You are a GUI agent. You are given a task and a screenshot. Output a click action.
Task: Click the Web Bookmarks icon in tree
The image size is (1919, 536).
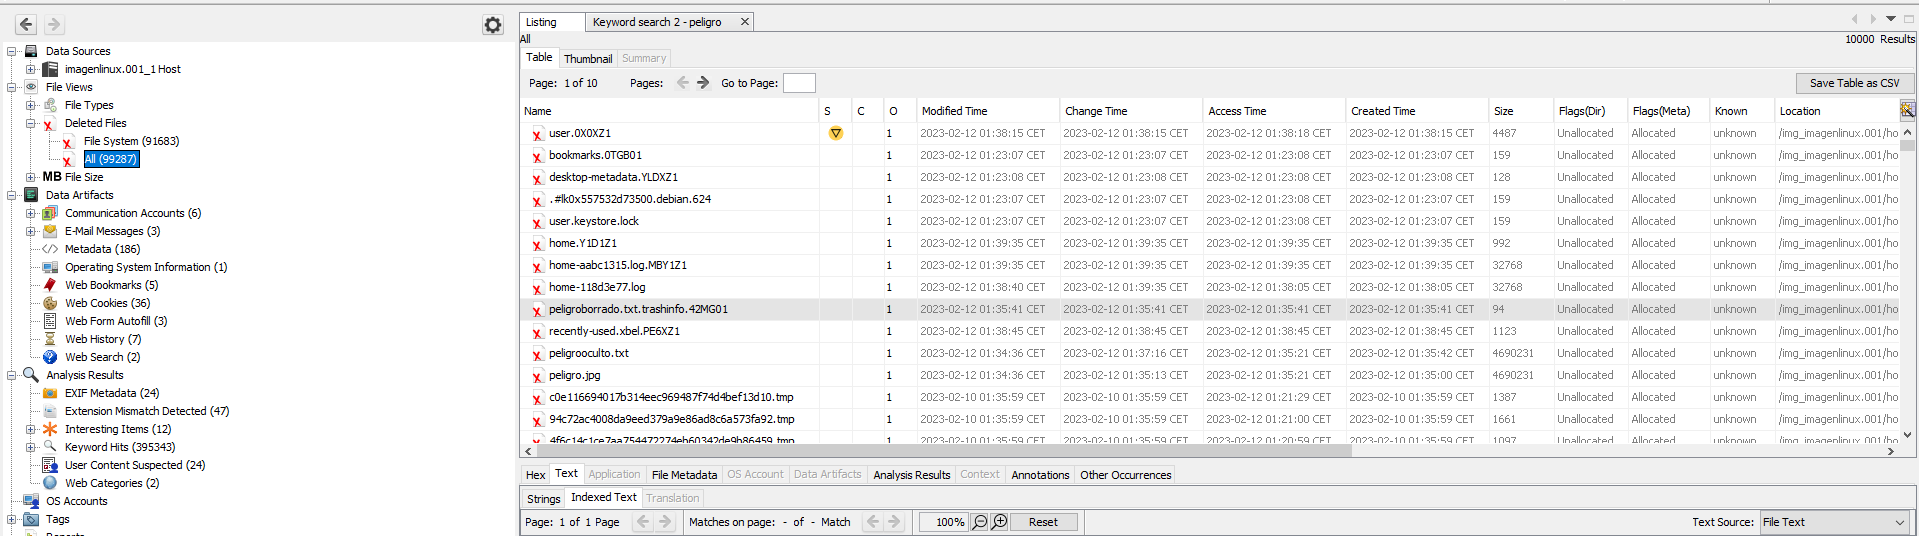(50, 285)
